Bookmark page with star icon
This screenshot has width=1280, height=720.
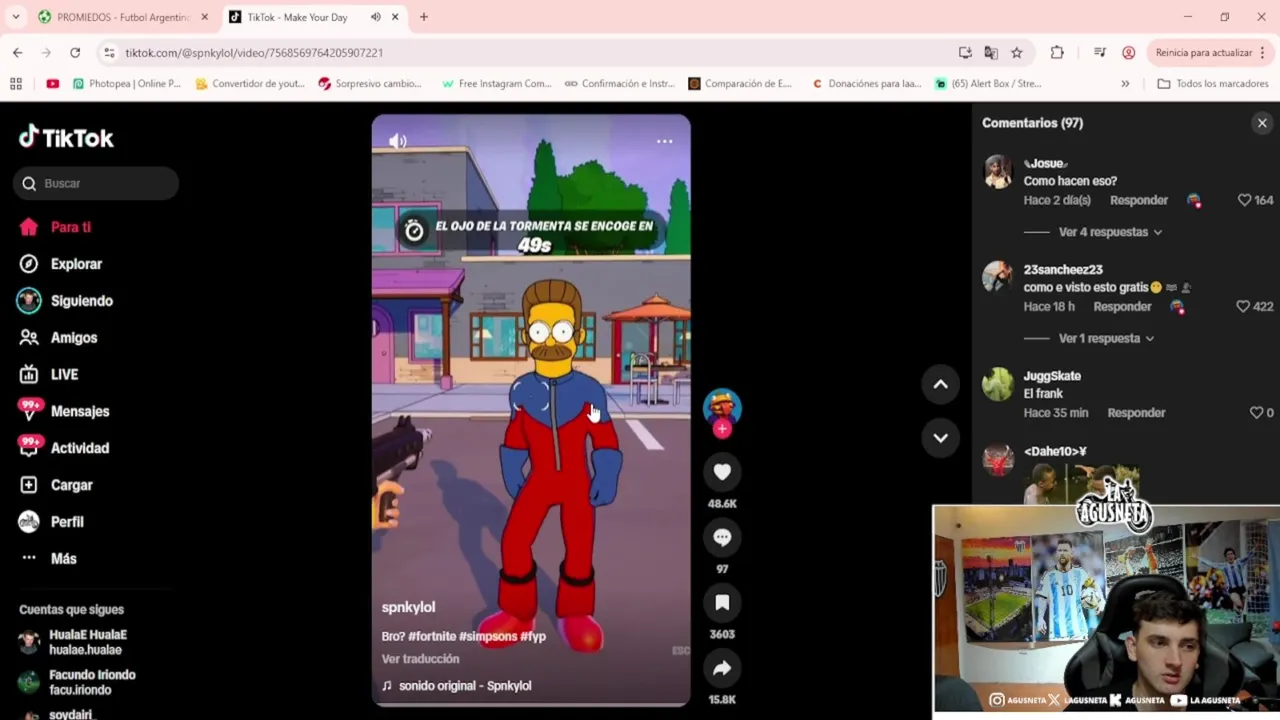pos(1017,52)
